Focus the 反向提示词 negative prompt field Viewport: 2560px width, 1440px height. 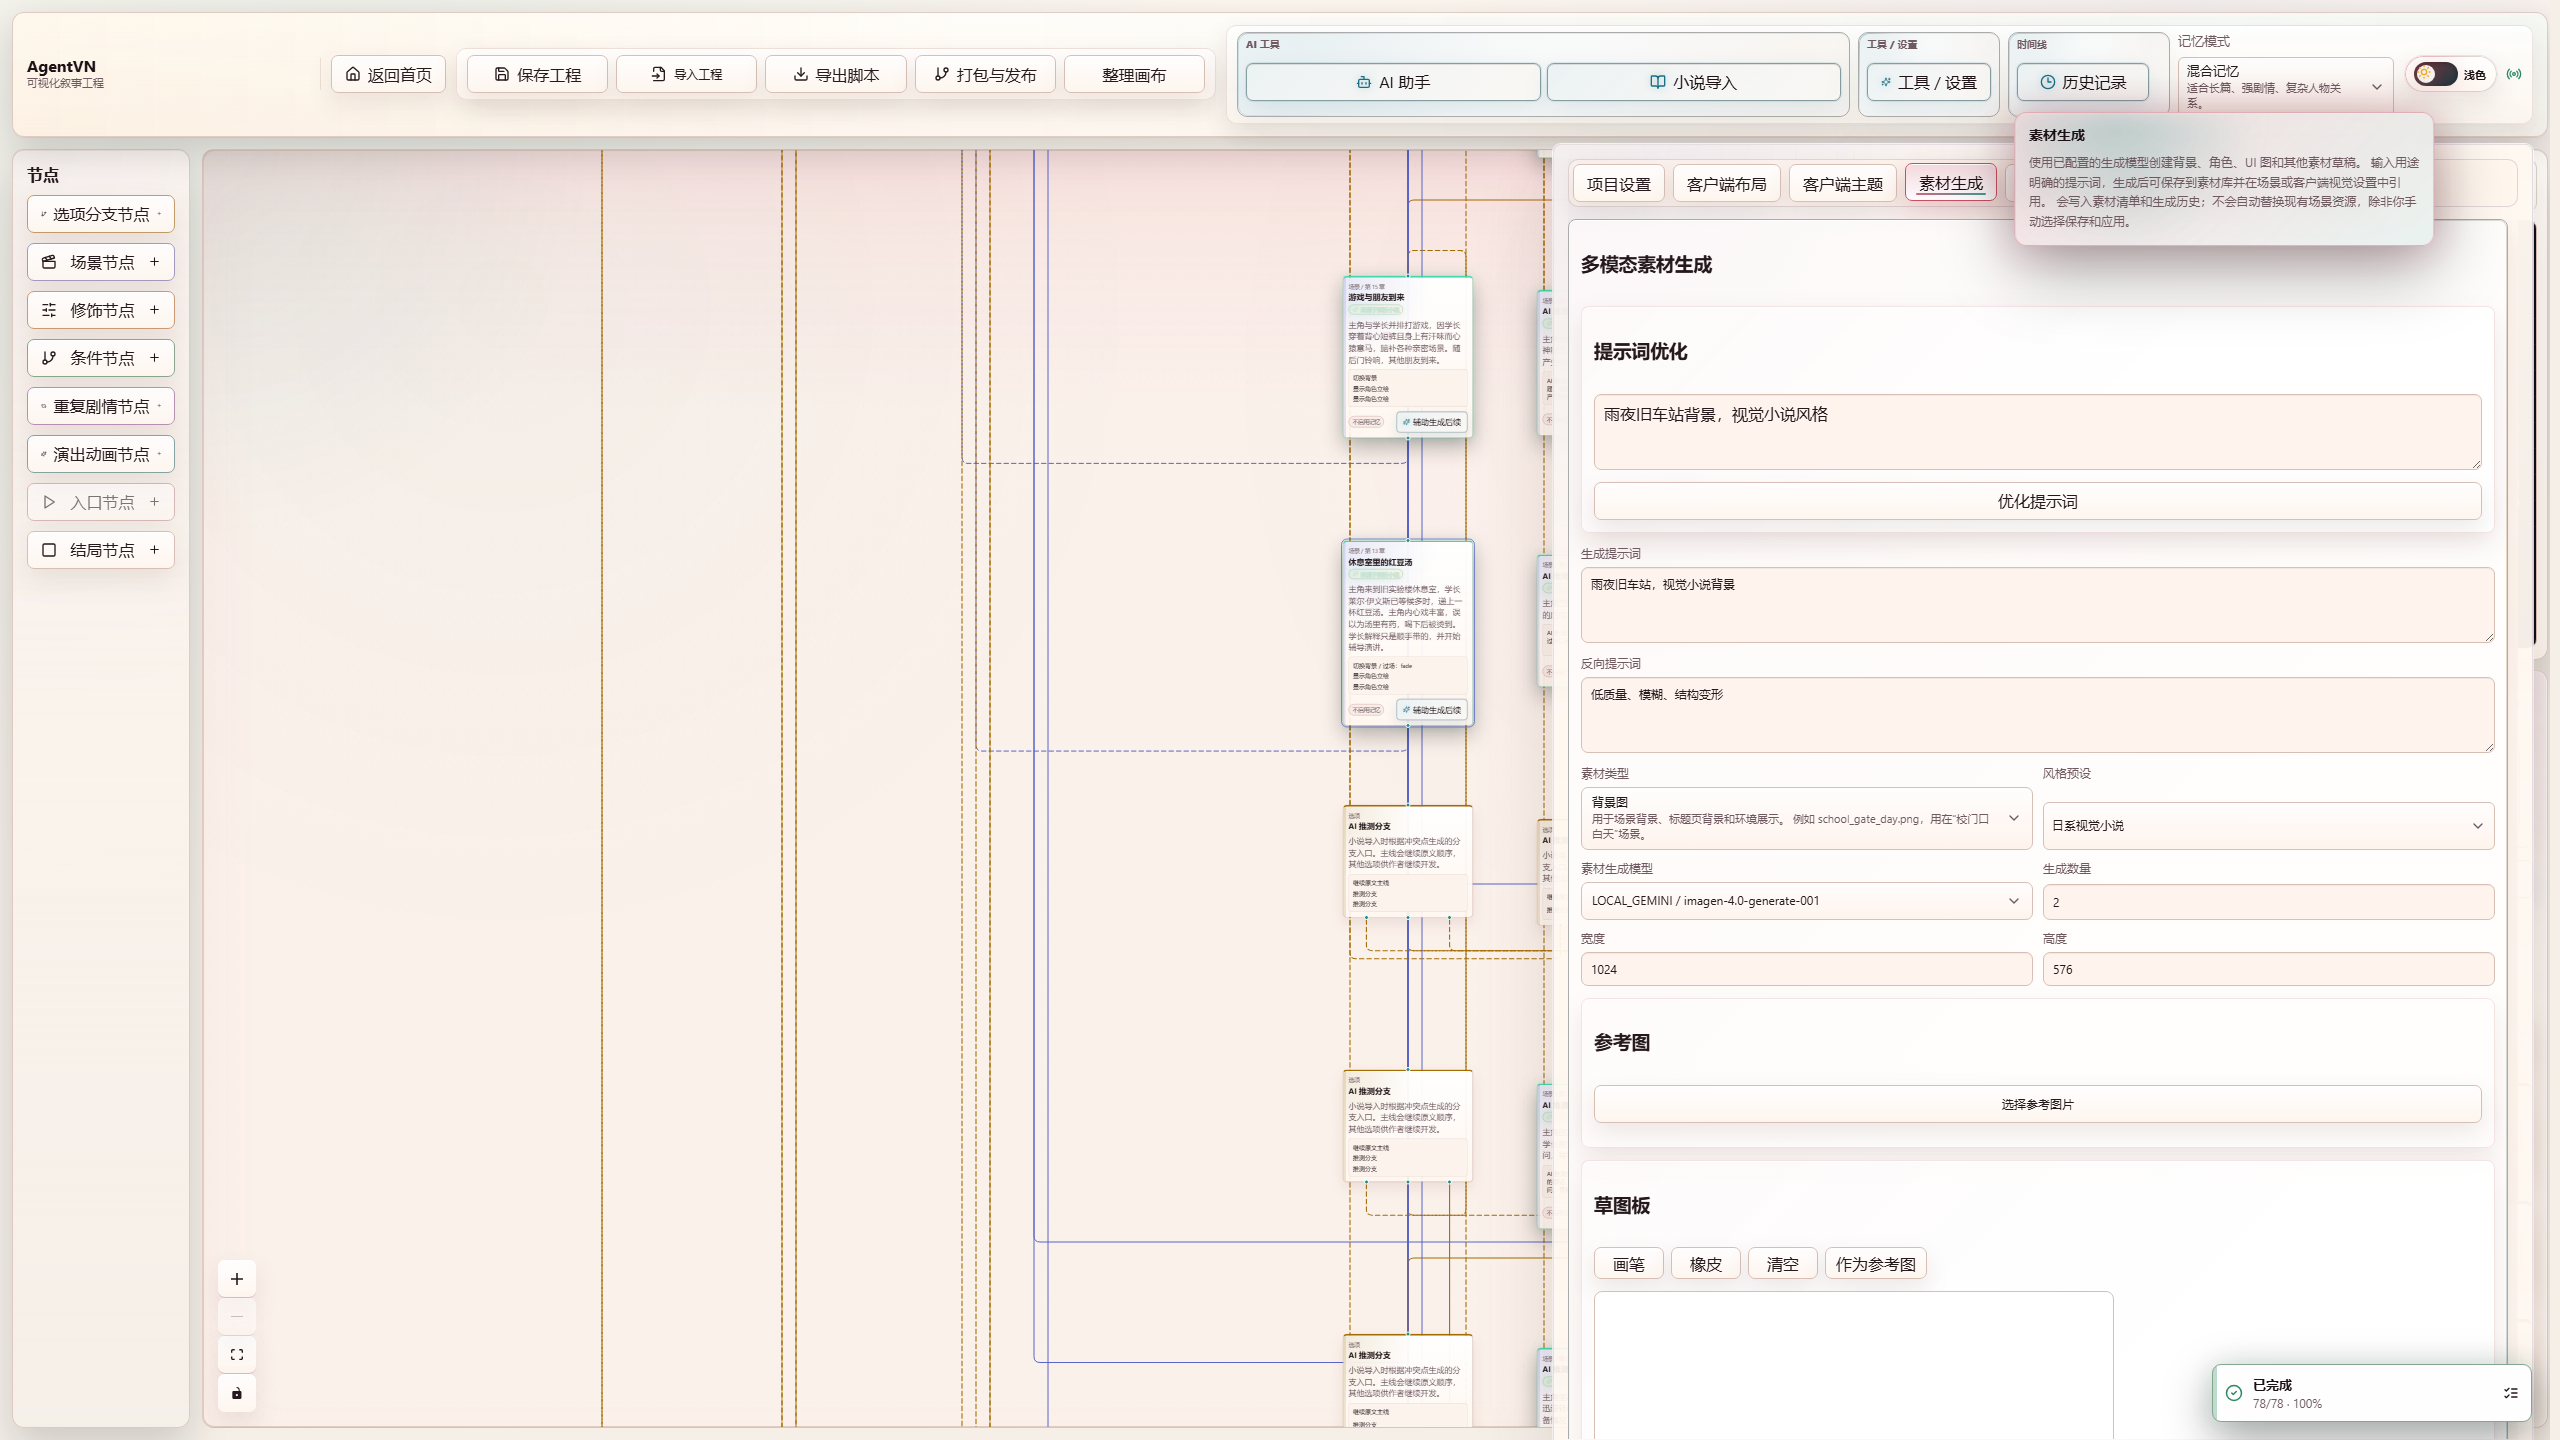pyautogui.click(x=2037, y=715)
